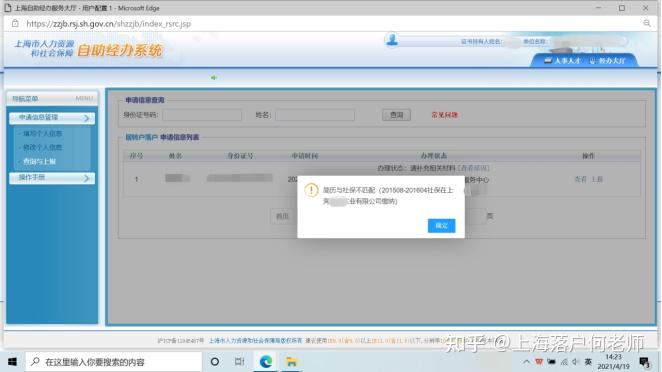Click the 身份证号码 input field
662x372 pixels.
coord(202,115)
